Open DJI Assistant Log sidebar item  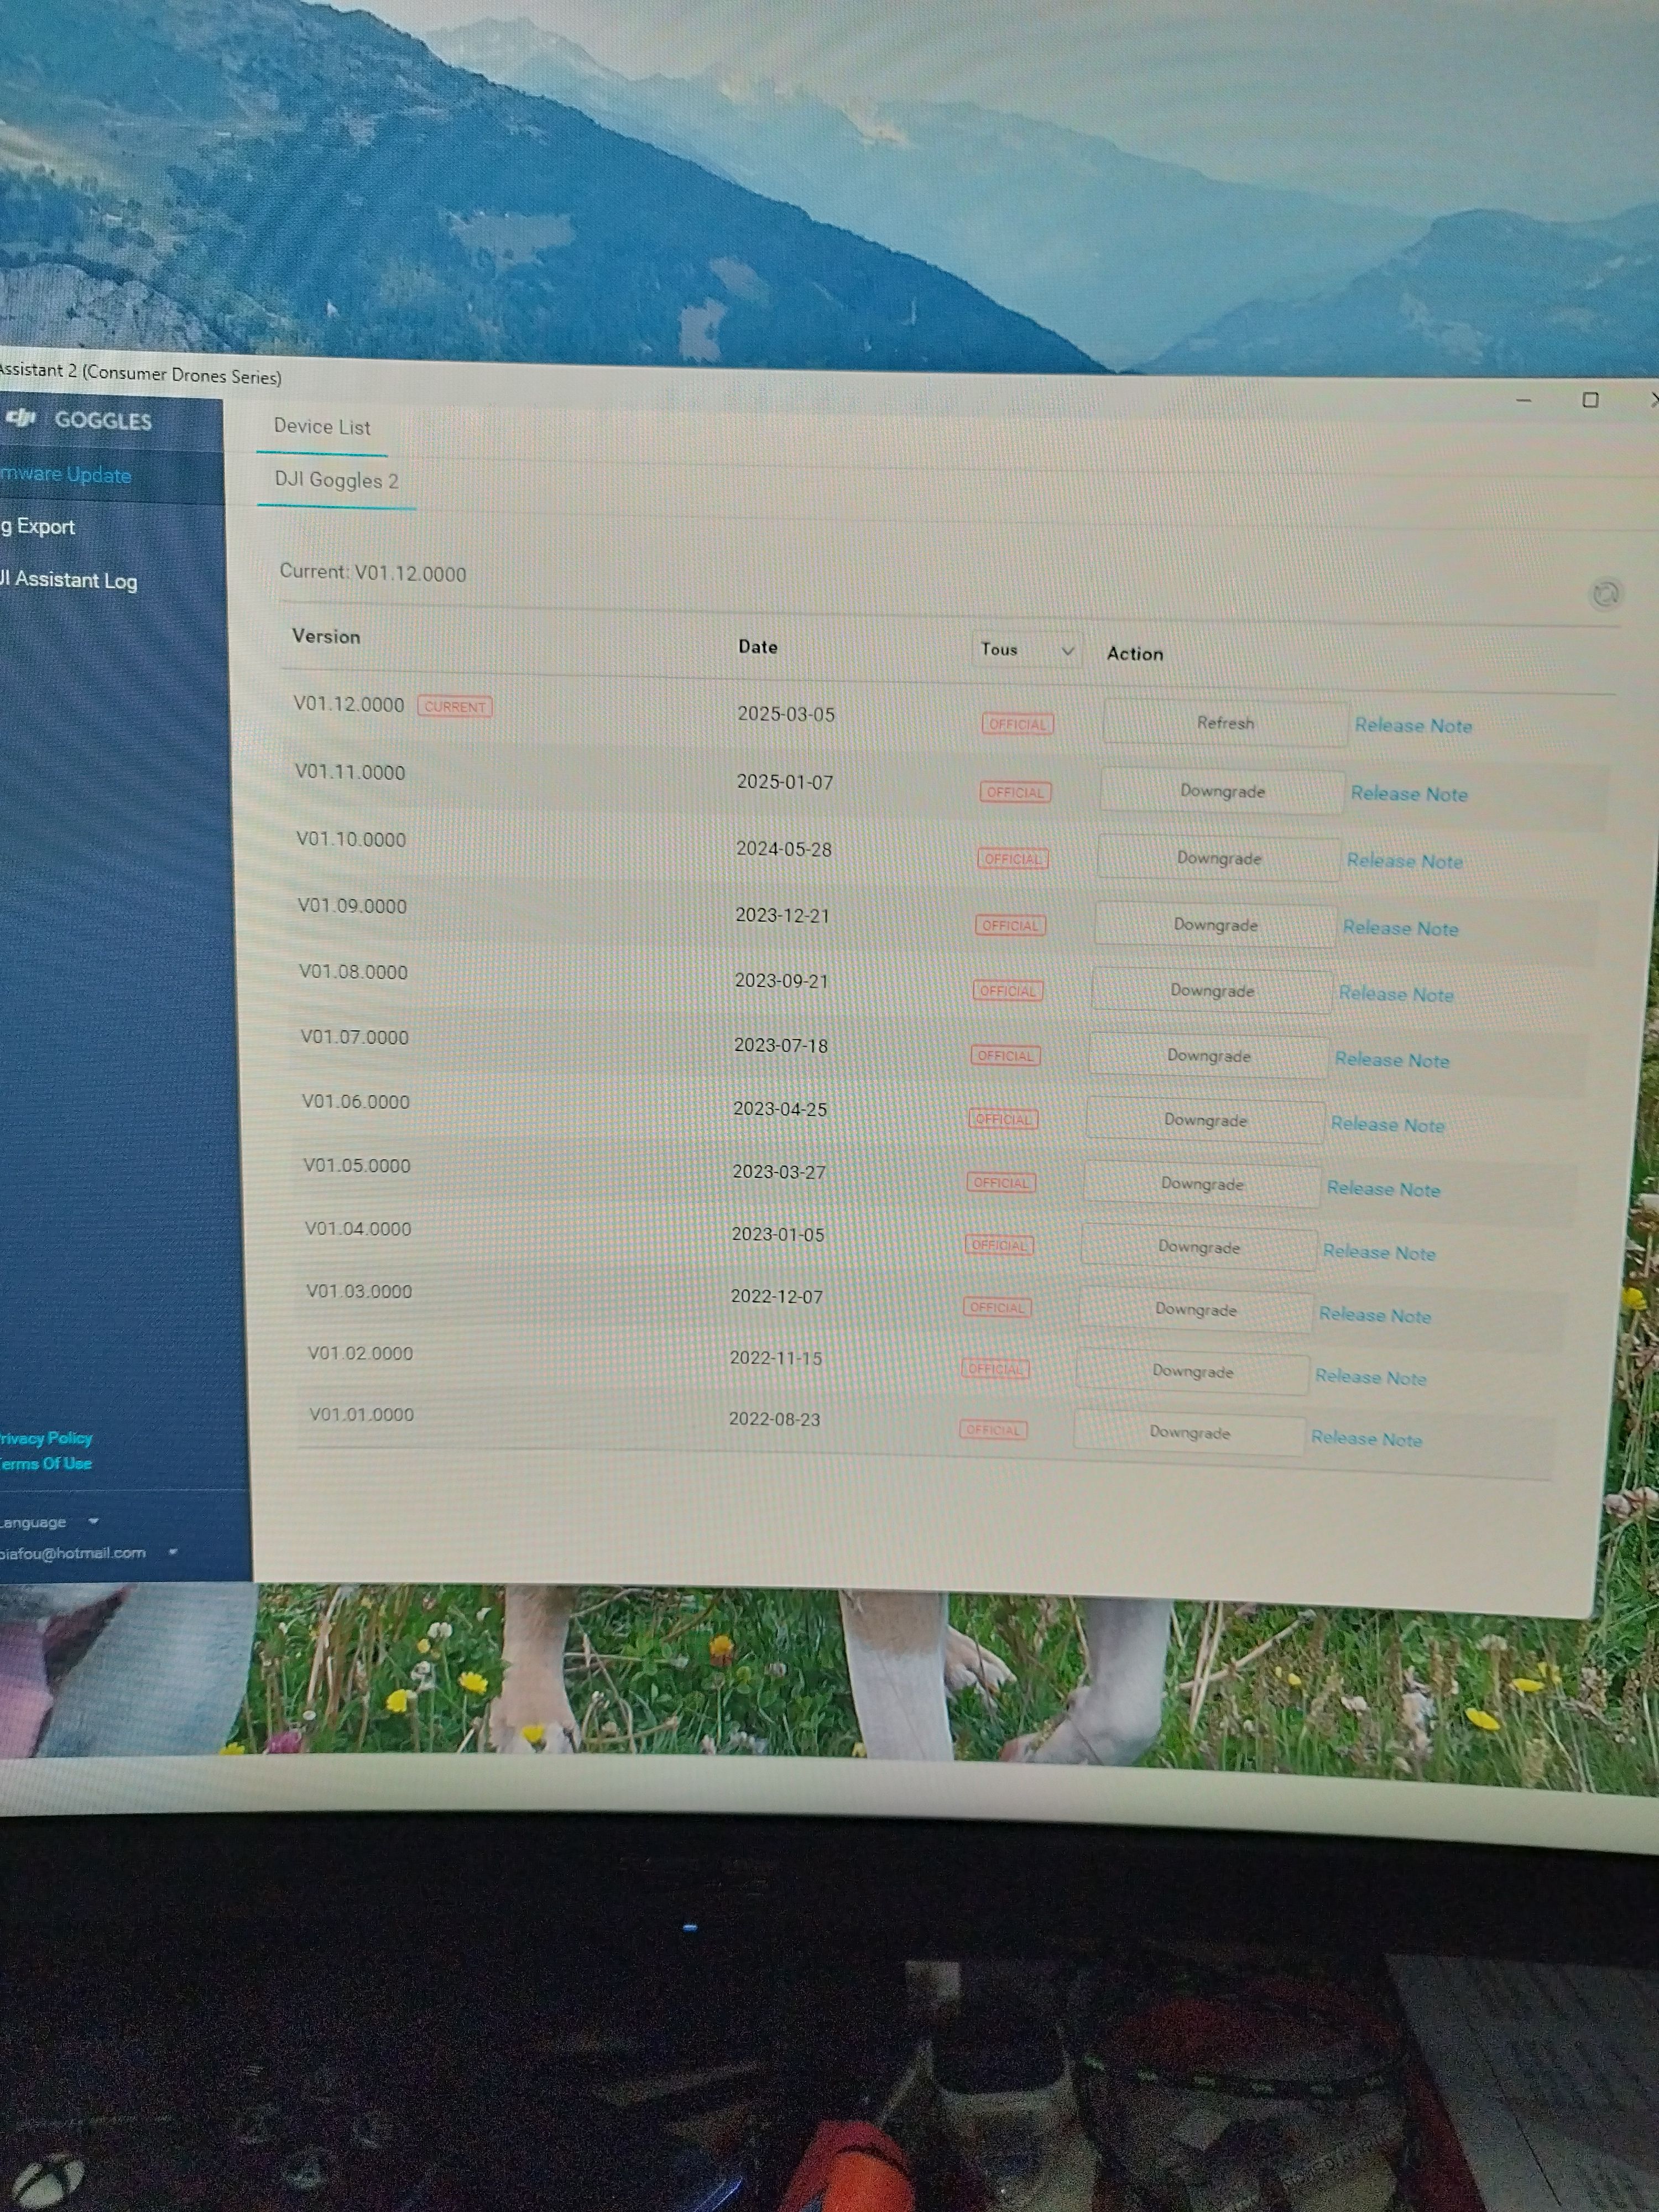point(70,580)
